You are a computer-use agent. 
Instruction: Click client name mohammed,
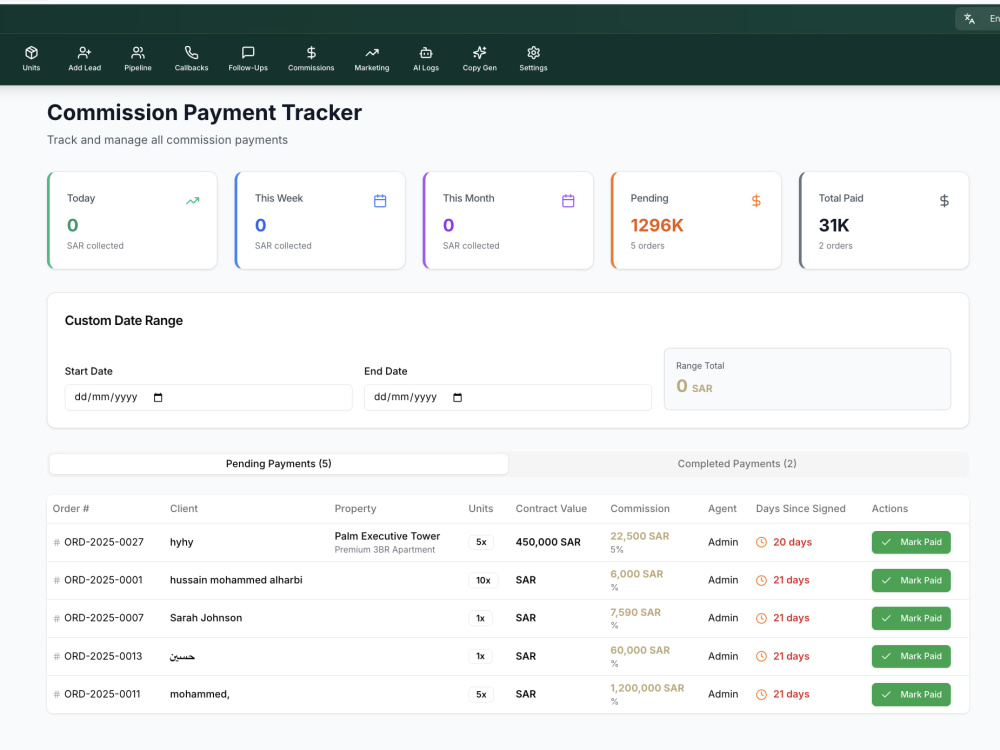(200, 694)
